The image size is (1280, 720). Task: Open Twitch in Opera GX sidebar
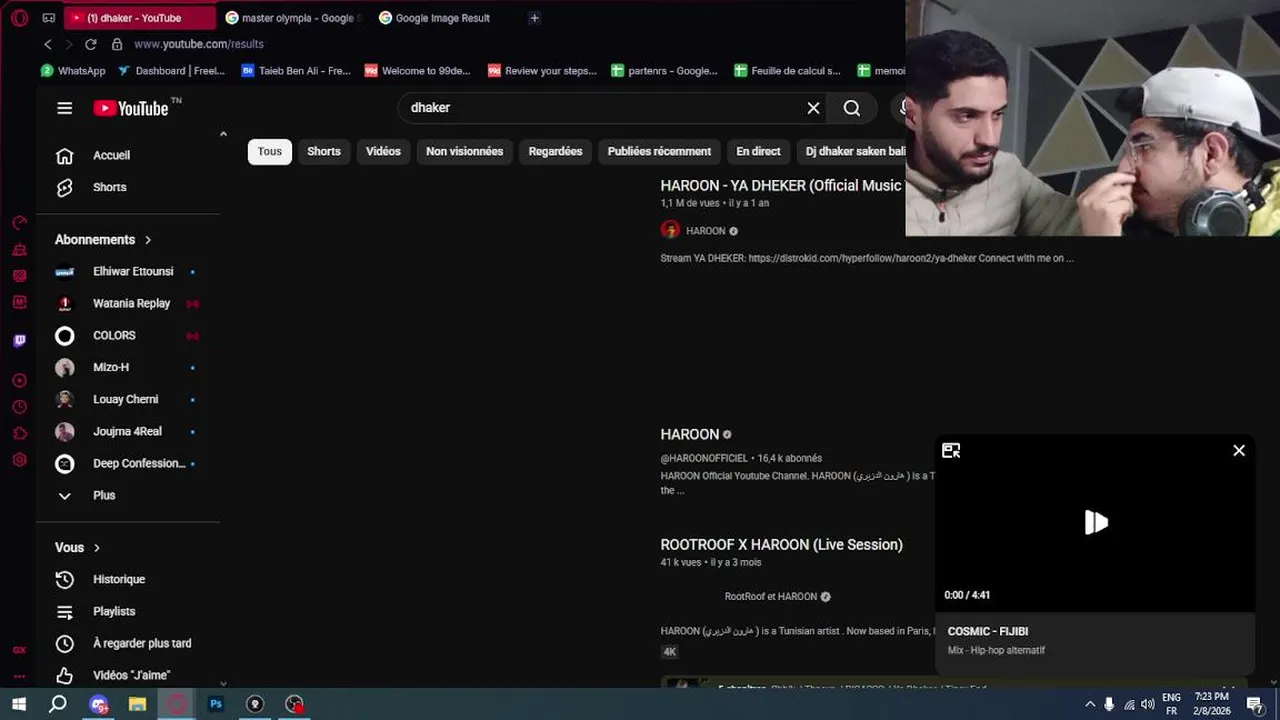pyautogui.click(x=19, y=341)
